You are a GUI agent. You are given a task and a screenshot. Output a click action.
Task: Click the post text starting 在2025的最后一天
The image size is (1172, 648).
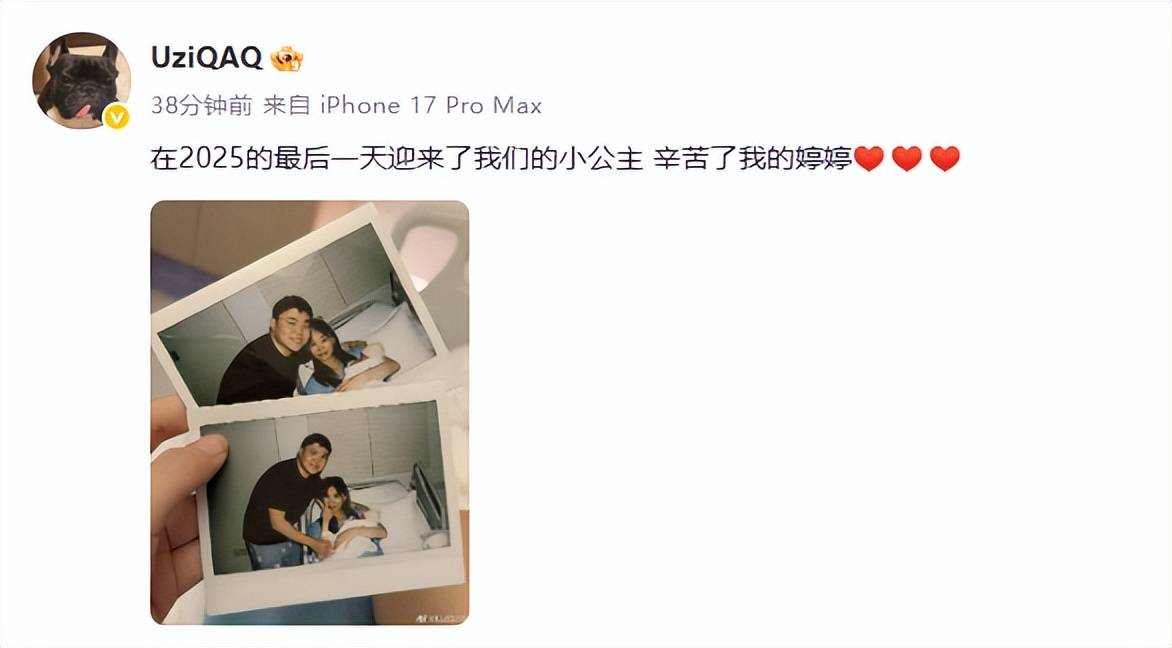click(x=501, y=159)
